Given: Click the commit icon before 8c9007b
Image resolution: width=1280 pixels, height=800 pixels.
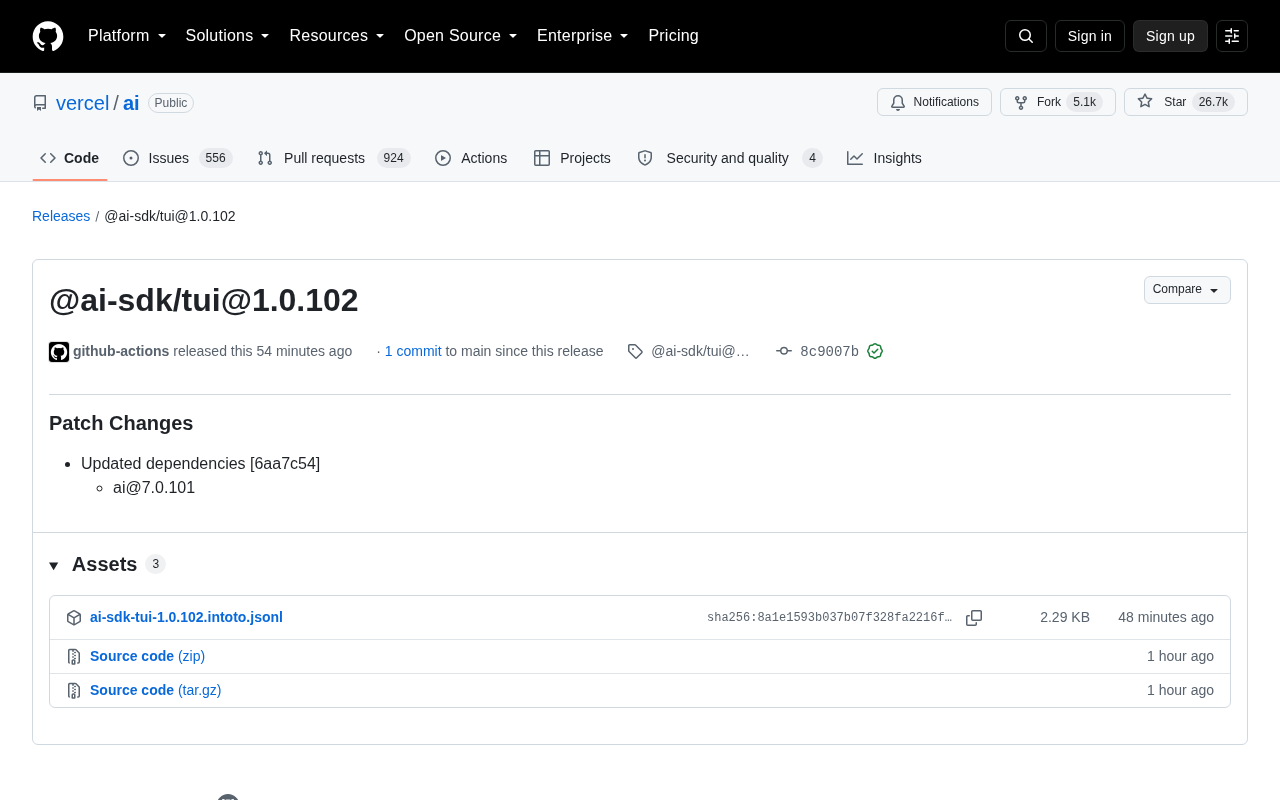Looking at the screenshot, I should (x=784, y=351).
